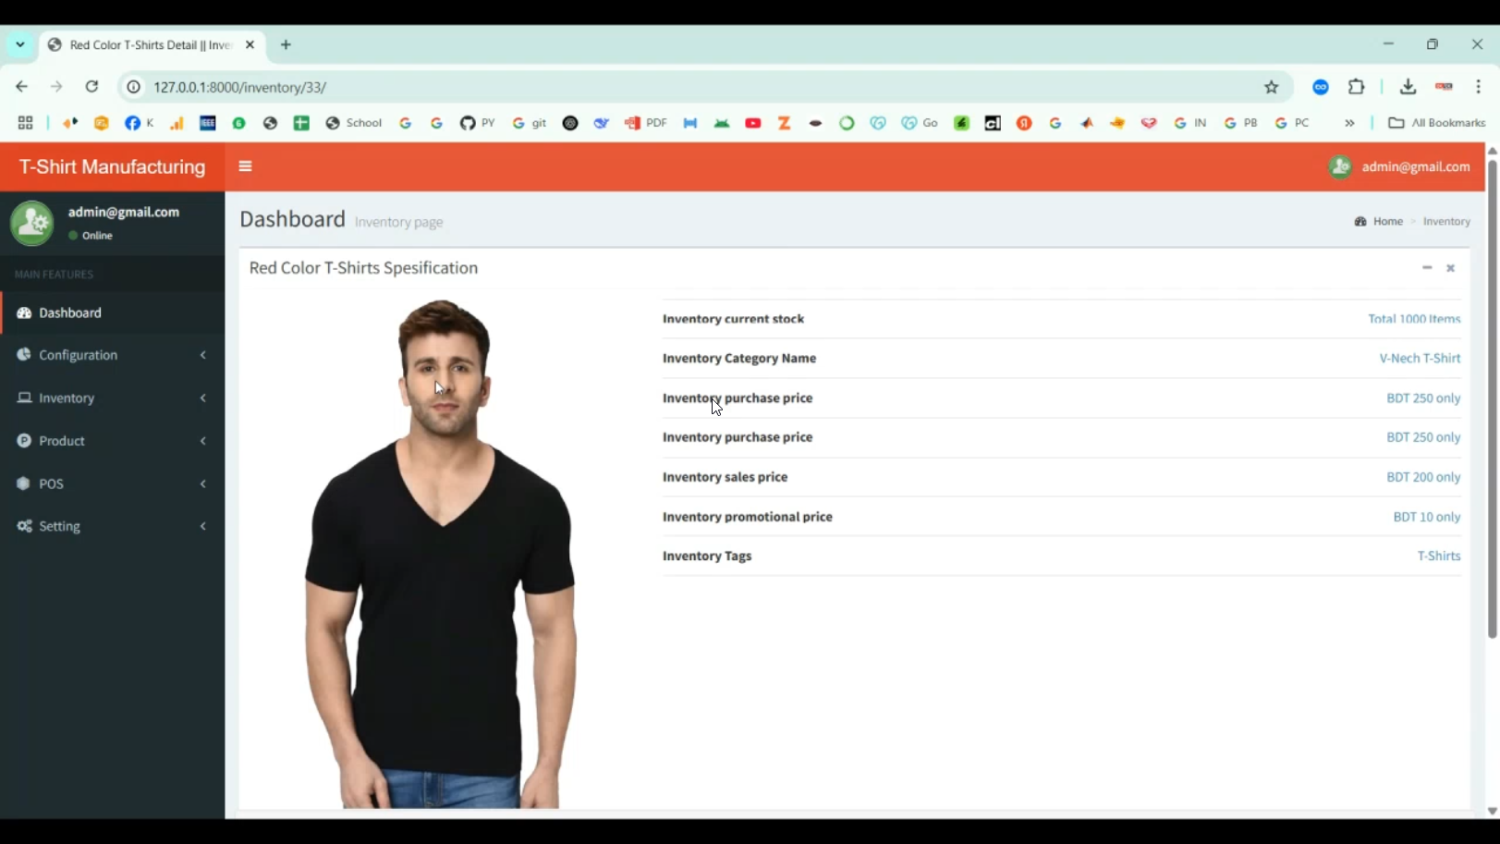
Task: Open the tab search dropdown arrow
Action: click(x=20, y=45)
